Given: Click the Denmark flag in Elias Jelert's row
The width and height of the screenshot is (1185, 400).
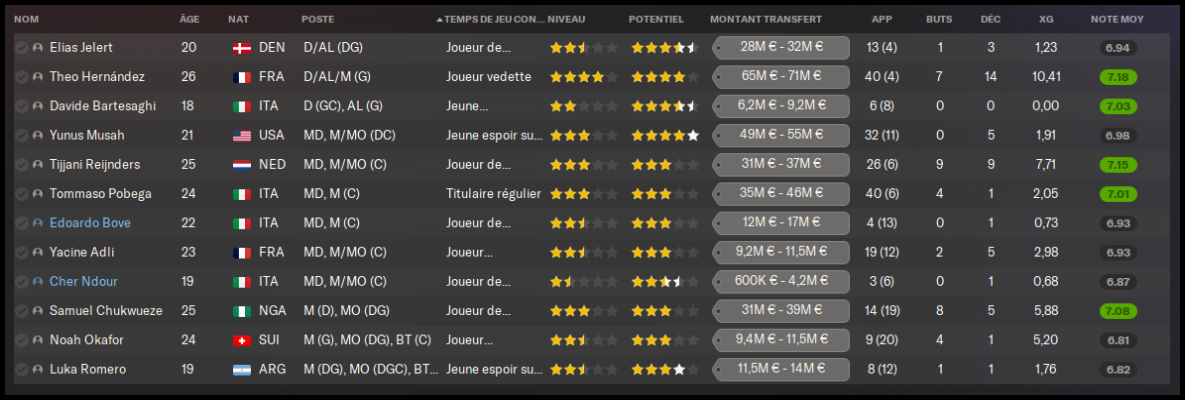Looking at the screenshot, I should (241, 47).
